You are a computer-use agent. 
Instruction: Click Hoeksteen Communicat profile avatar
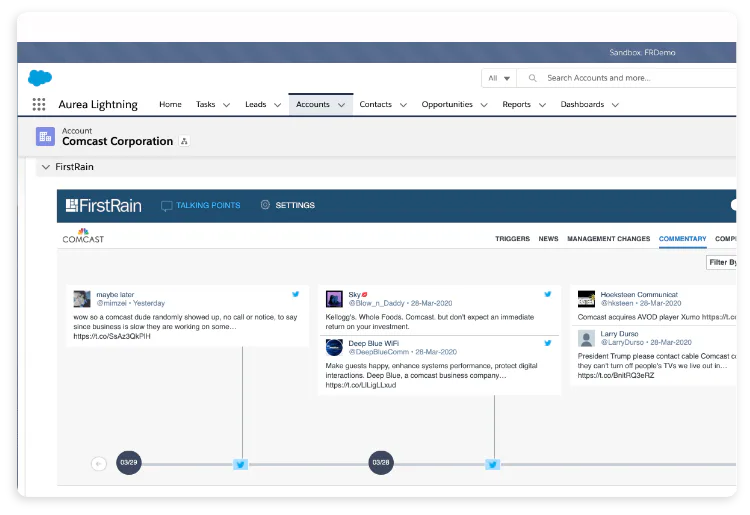pyautogui.click(x=586, y=299)
